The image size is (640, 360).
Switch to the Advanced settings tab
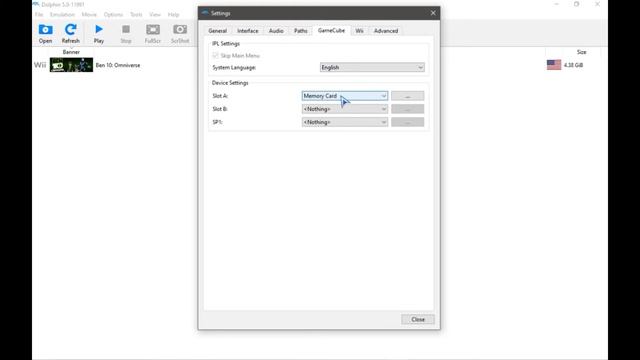point(386,31)
